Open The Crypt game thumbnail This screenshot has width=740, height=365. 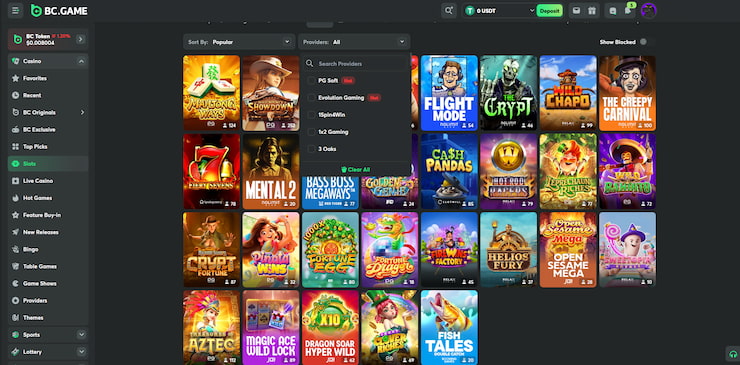tap(509, 93)
